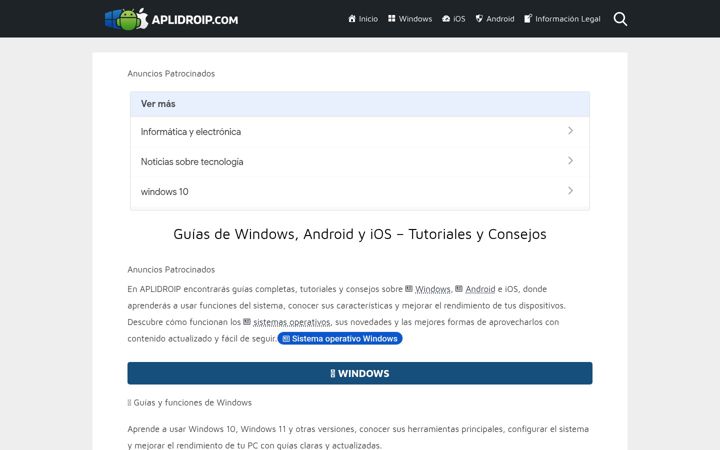Click the Ver más header
Image resolution: width=720 pixels, height=450 pixels.
360,104
